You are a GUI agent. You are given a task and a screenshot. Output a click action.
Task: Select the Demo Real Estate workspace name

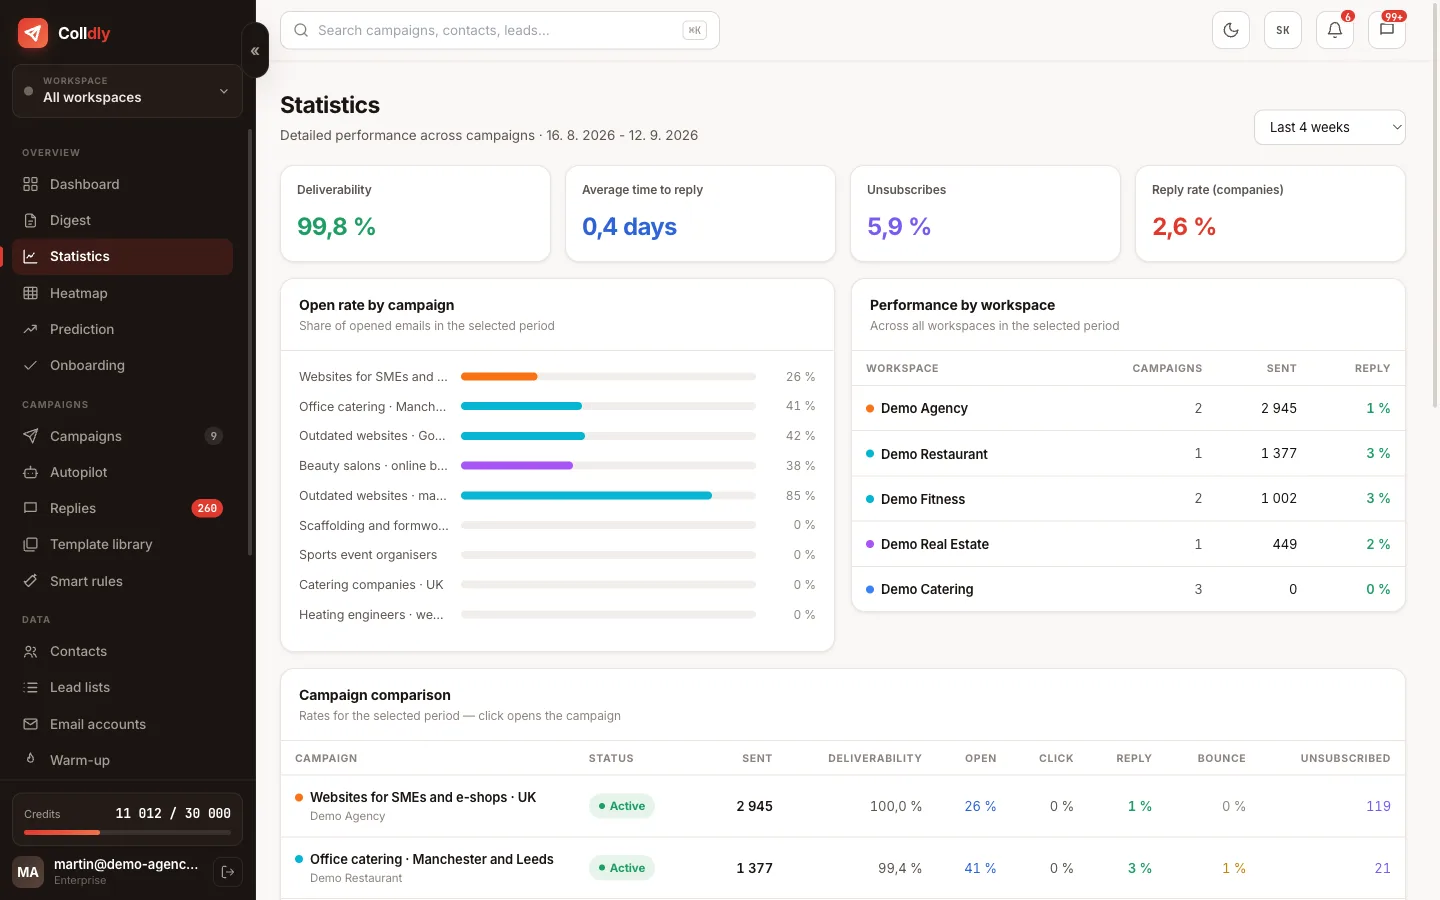935,544
